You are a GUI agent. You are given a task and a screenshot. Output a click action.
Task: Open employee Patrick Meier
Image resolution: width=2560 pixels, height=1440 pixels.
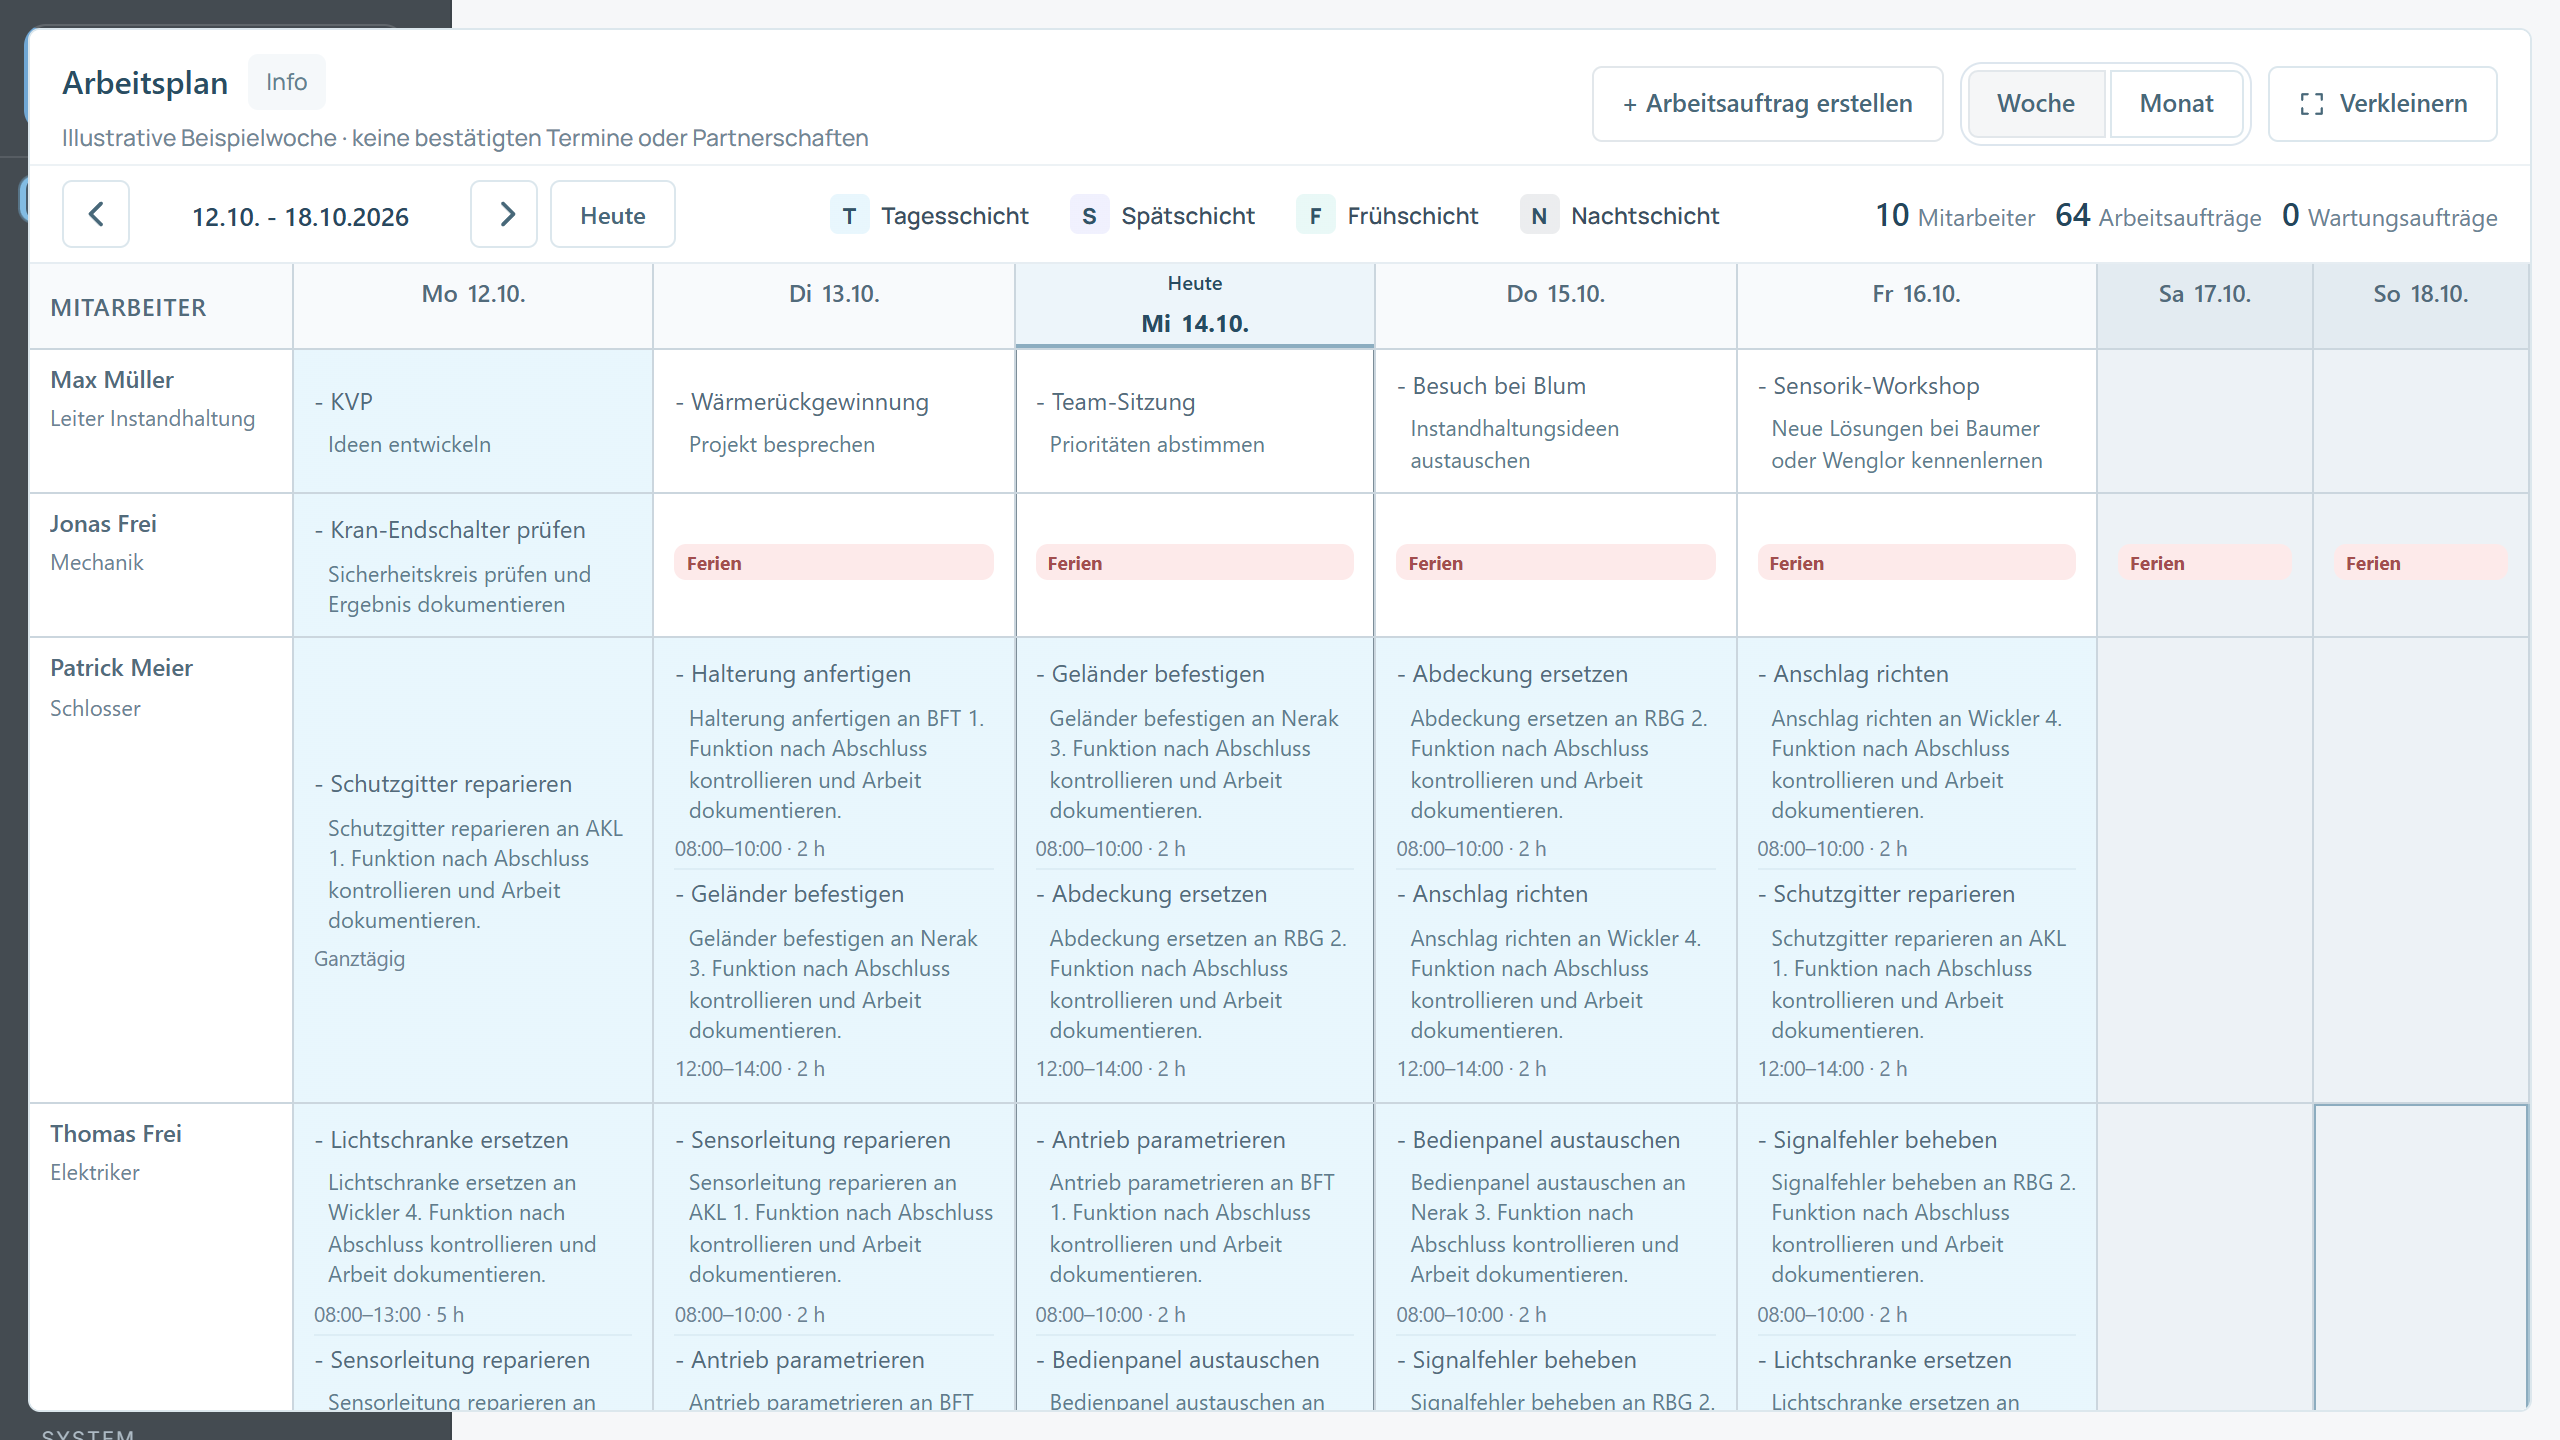click(121, 668)
